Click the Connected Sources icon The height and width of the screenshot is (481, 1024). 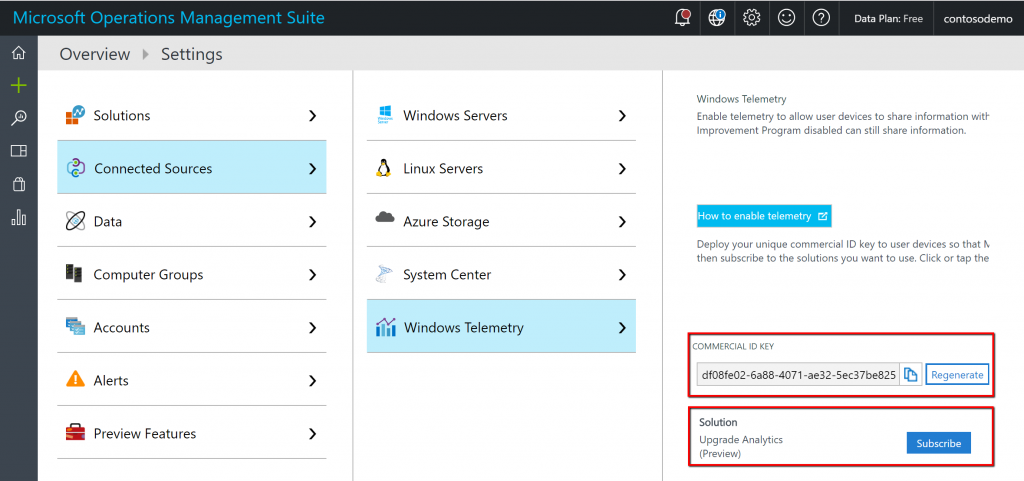(x=76, y=168)
